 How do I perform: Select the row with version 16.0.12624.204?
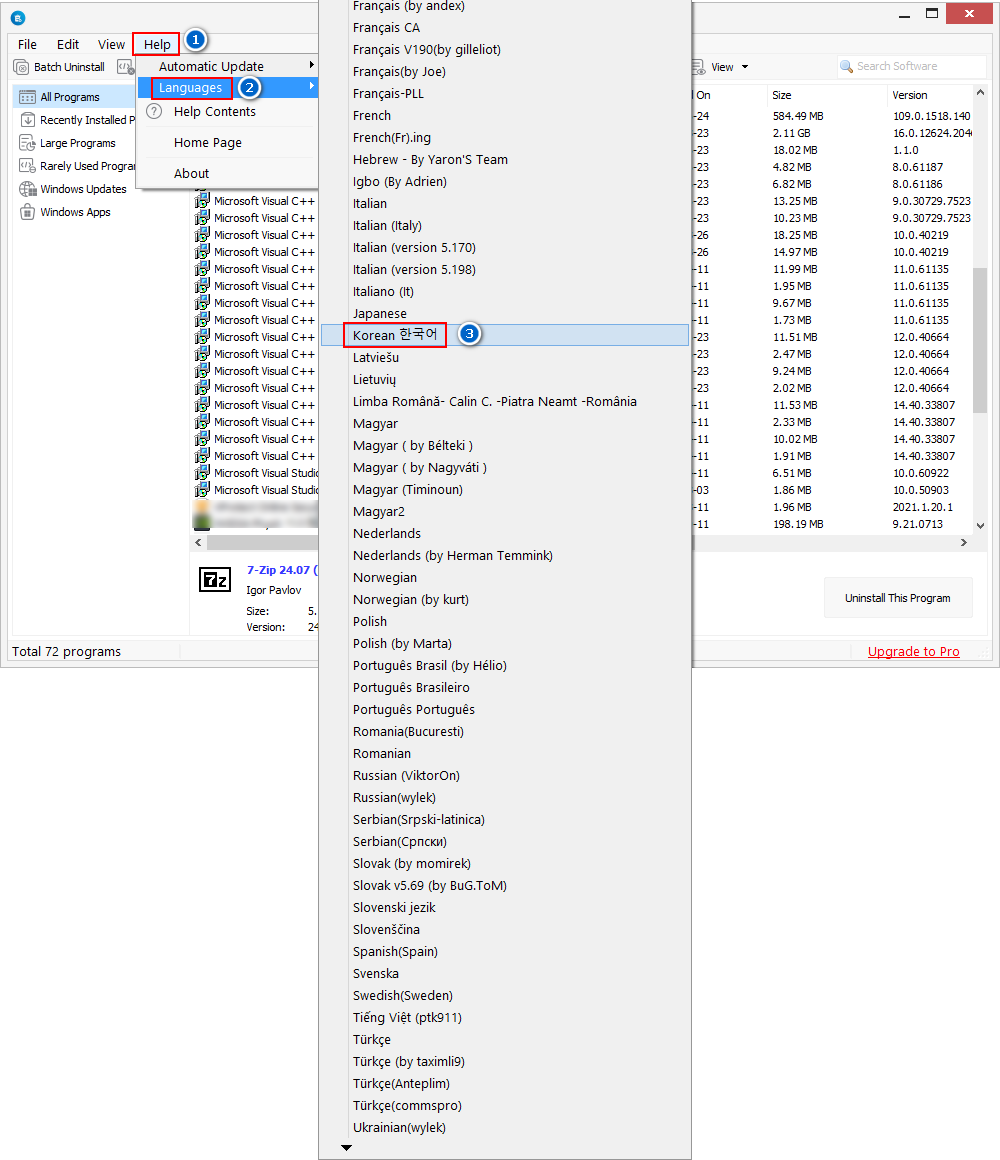pos(832,133)
